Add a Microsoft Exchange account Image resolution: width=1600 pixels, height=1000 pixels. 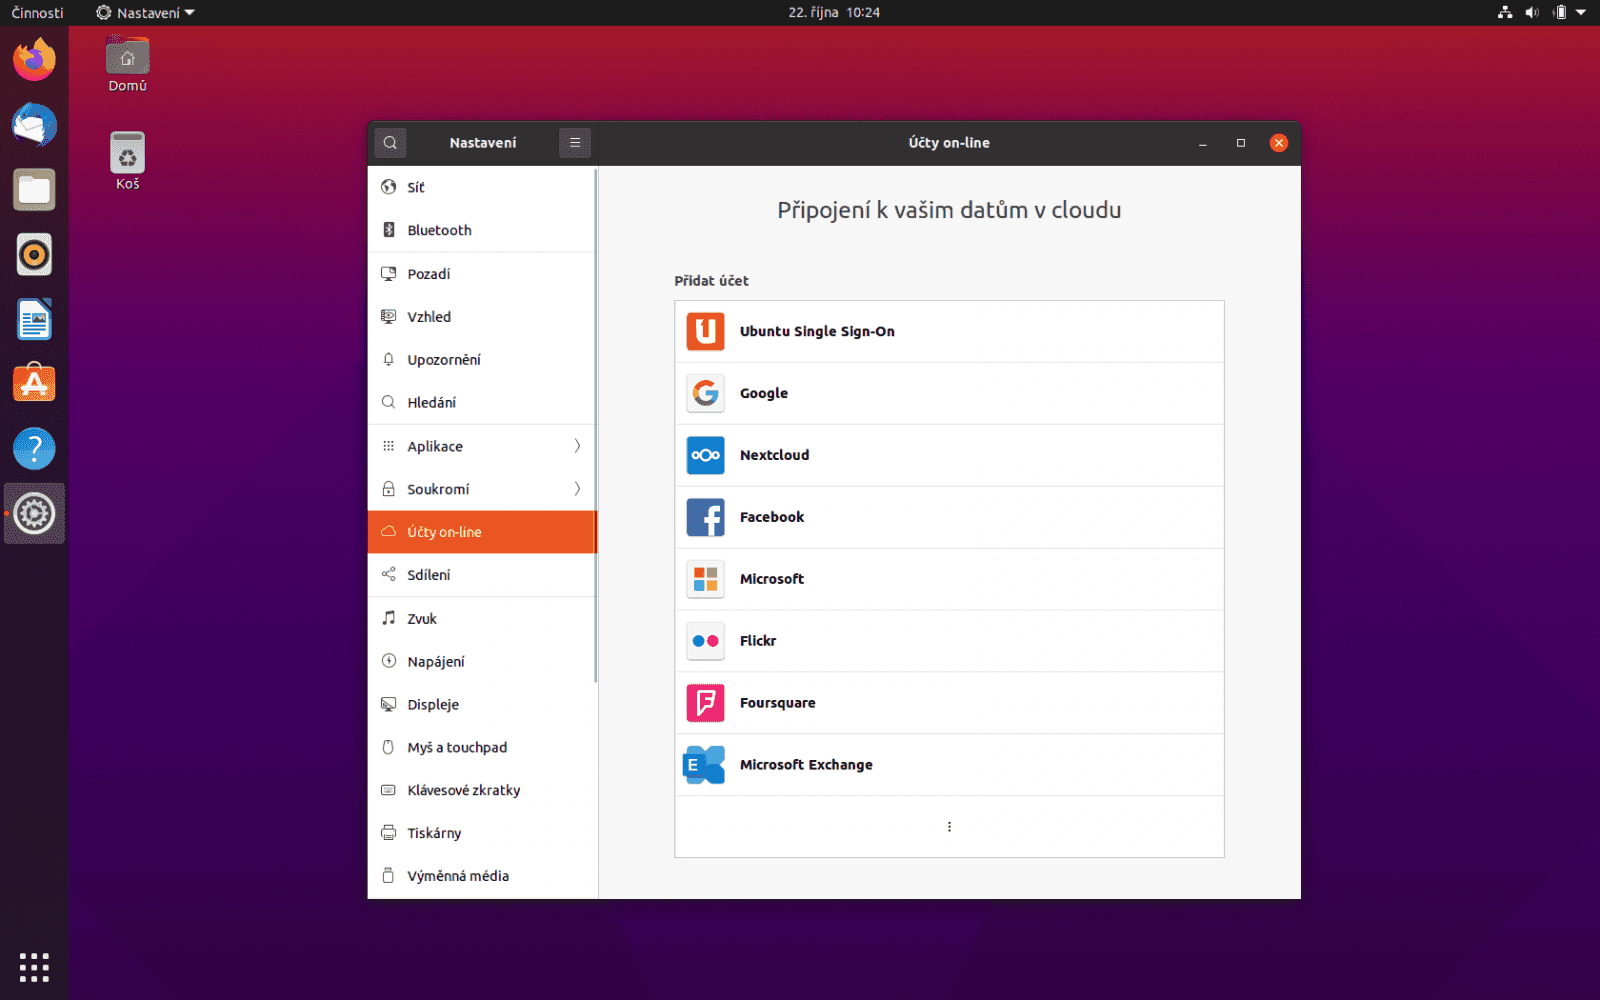pos(948,765)
